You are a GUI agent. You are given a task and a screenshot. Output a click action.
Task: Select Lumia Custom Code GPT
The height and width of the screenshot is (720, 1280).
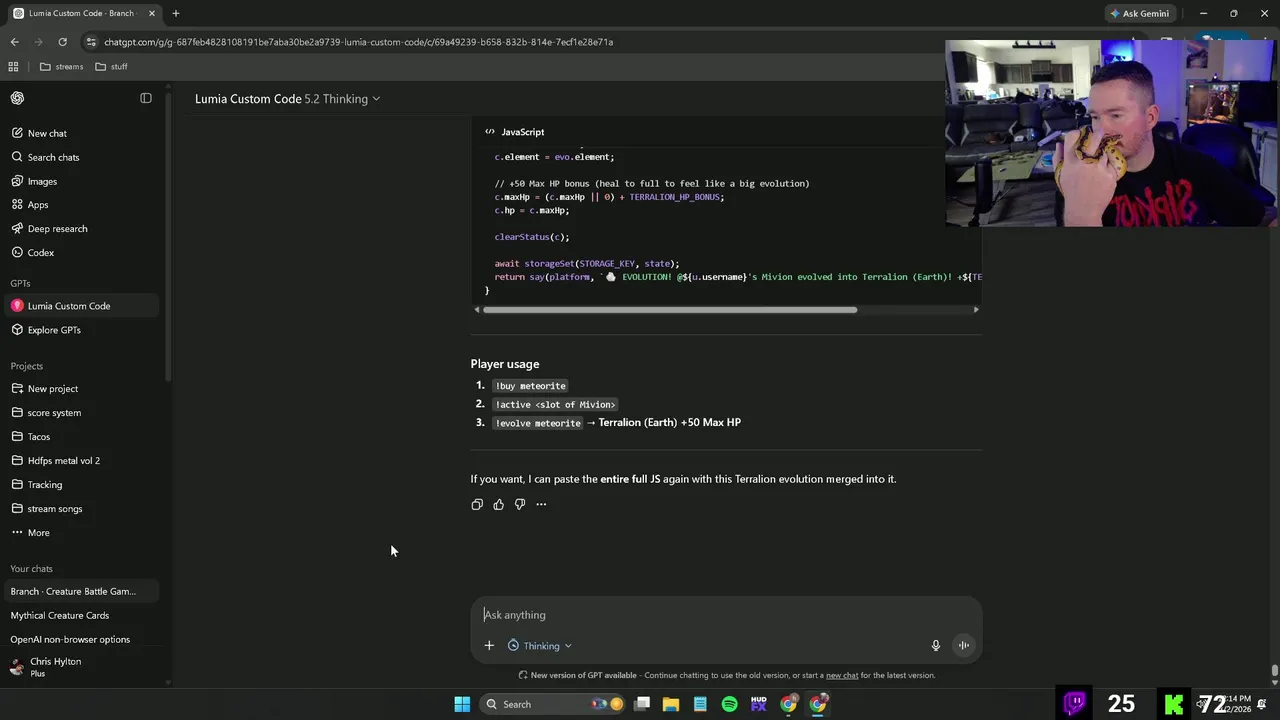coord(80,306)
